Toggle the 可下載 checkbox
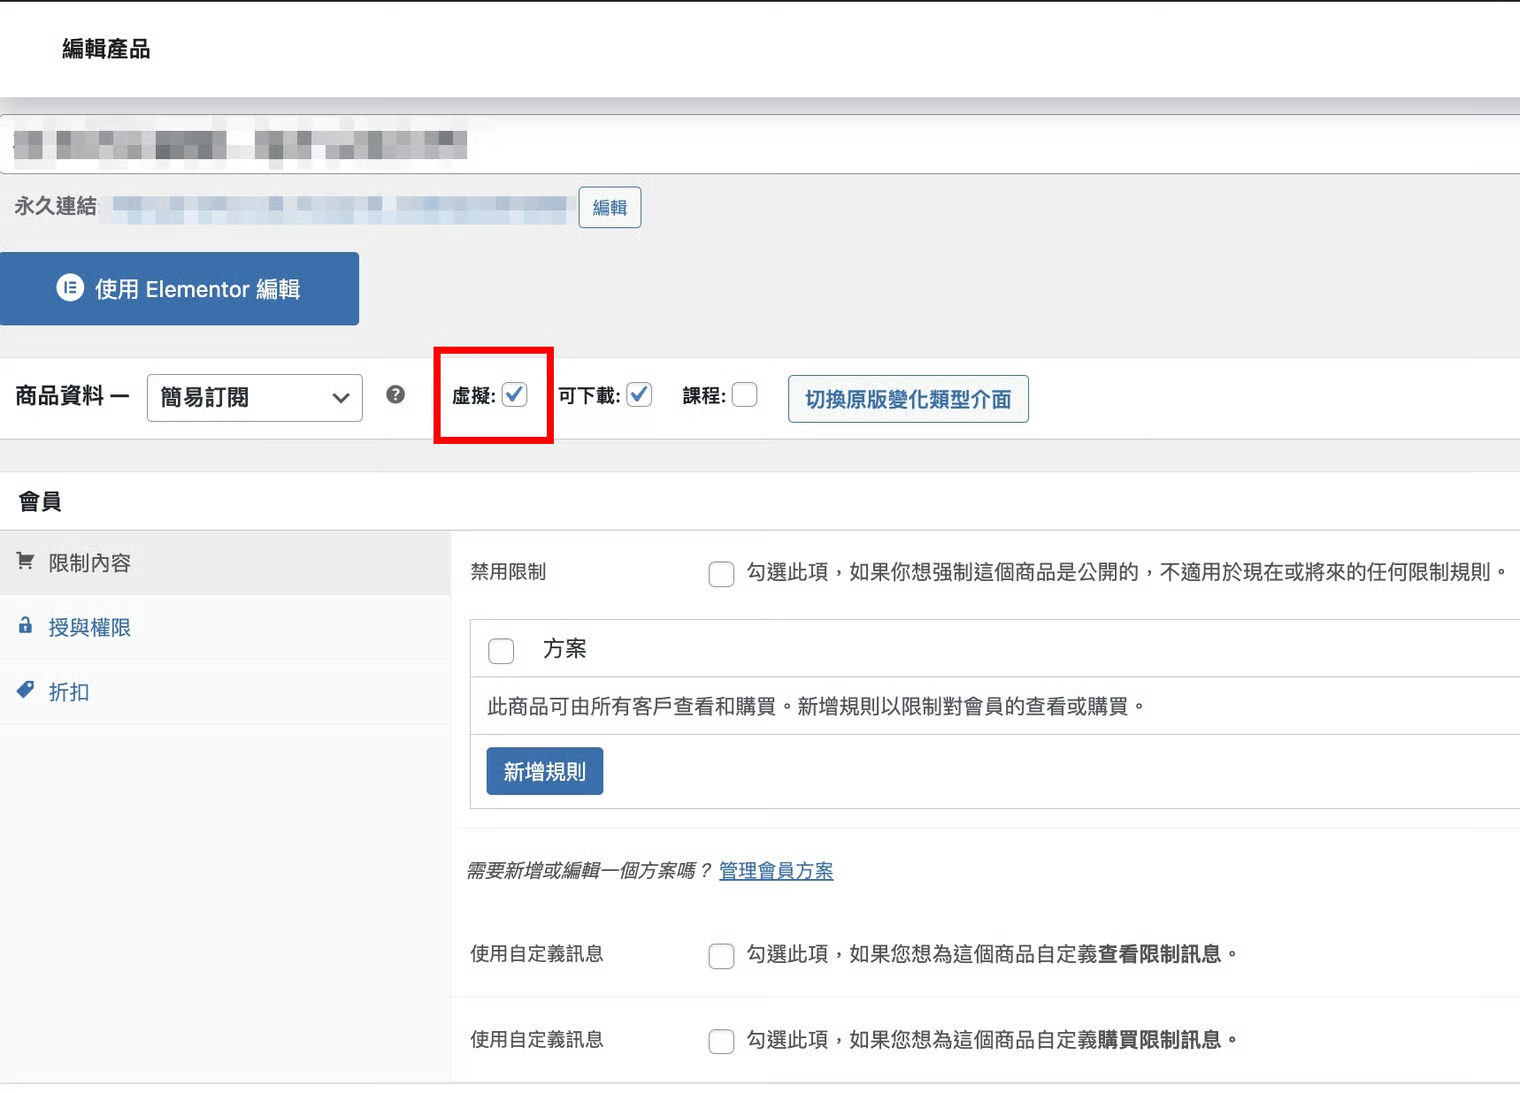1520x1093 pixels. (x=640, y=395)
